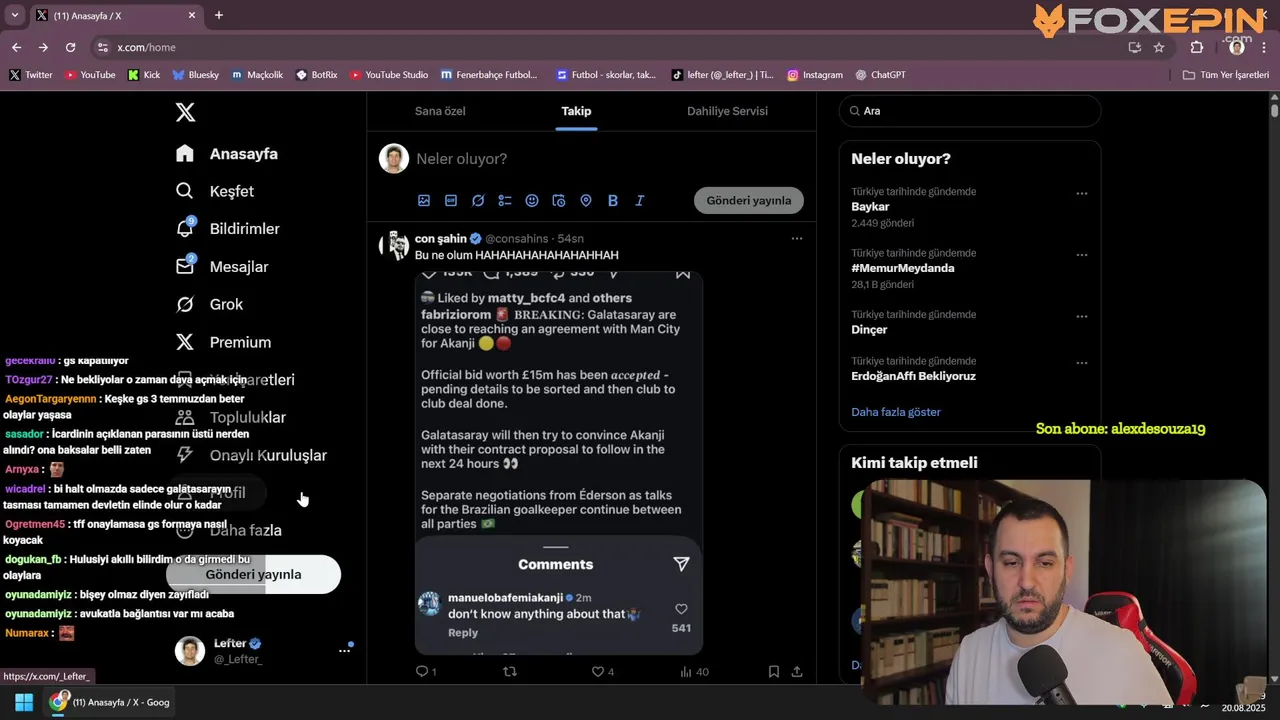Open more options for #MemurMeydanda trend
The width and height of the screenshot is (1280, 720).
pyautogui.click(x=1081, y=255)
